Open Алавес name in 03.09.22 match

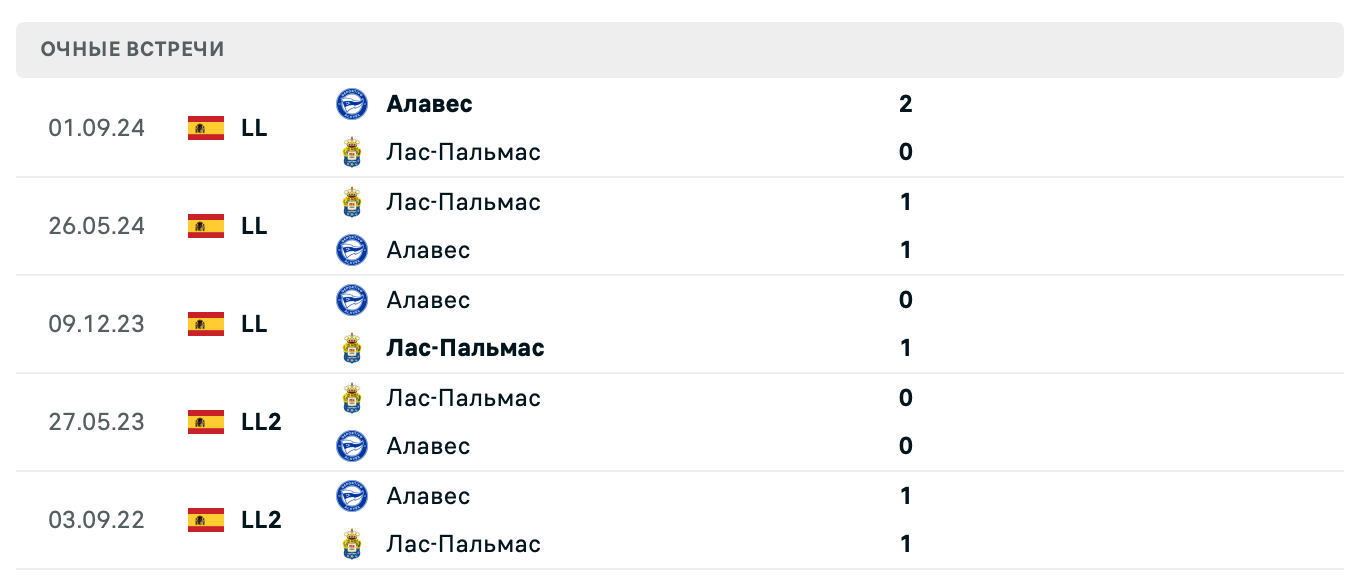click(x=428, y=496)
